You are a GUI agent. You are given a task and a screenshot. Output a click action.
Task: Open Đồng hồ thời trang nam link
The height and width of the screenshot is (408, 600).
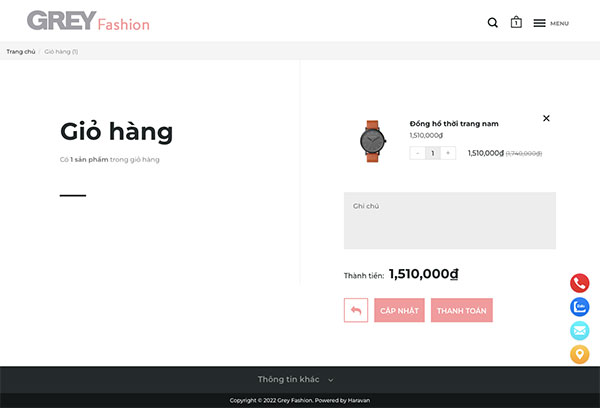pyautogui.click(x=454, y=124)
